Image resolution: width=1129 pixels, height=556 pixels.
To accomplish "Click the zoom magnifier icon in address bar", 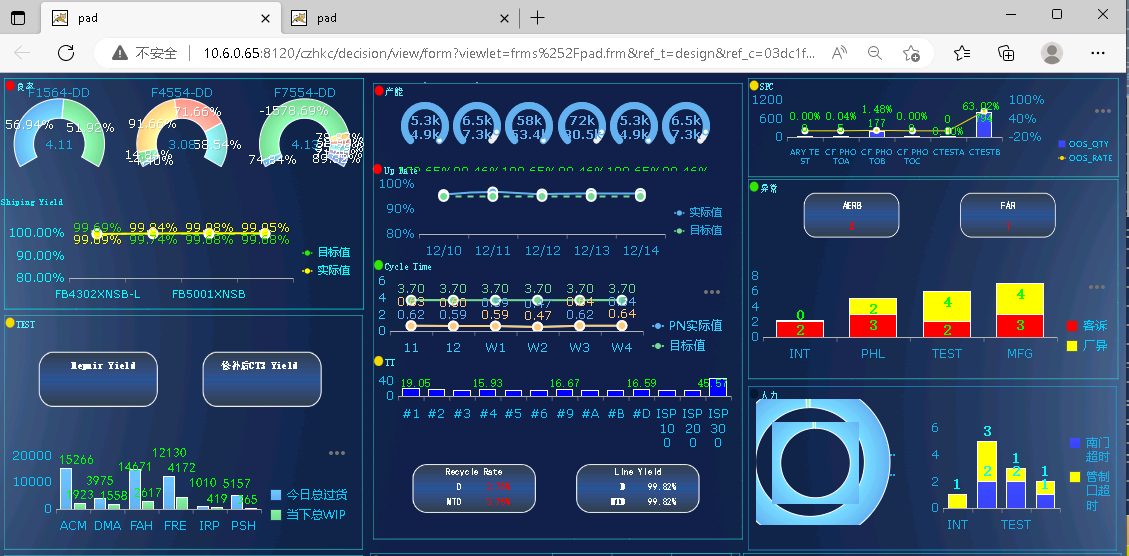I will [x=875, y=53].
